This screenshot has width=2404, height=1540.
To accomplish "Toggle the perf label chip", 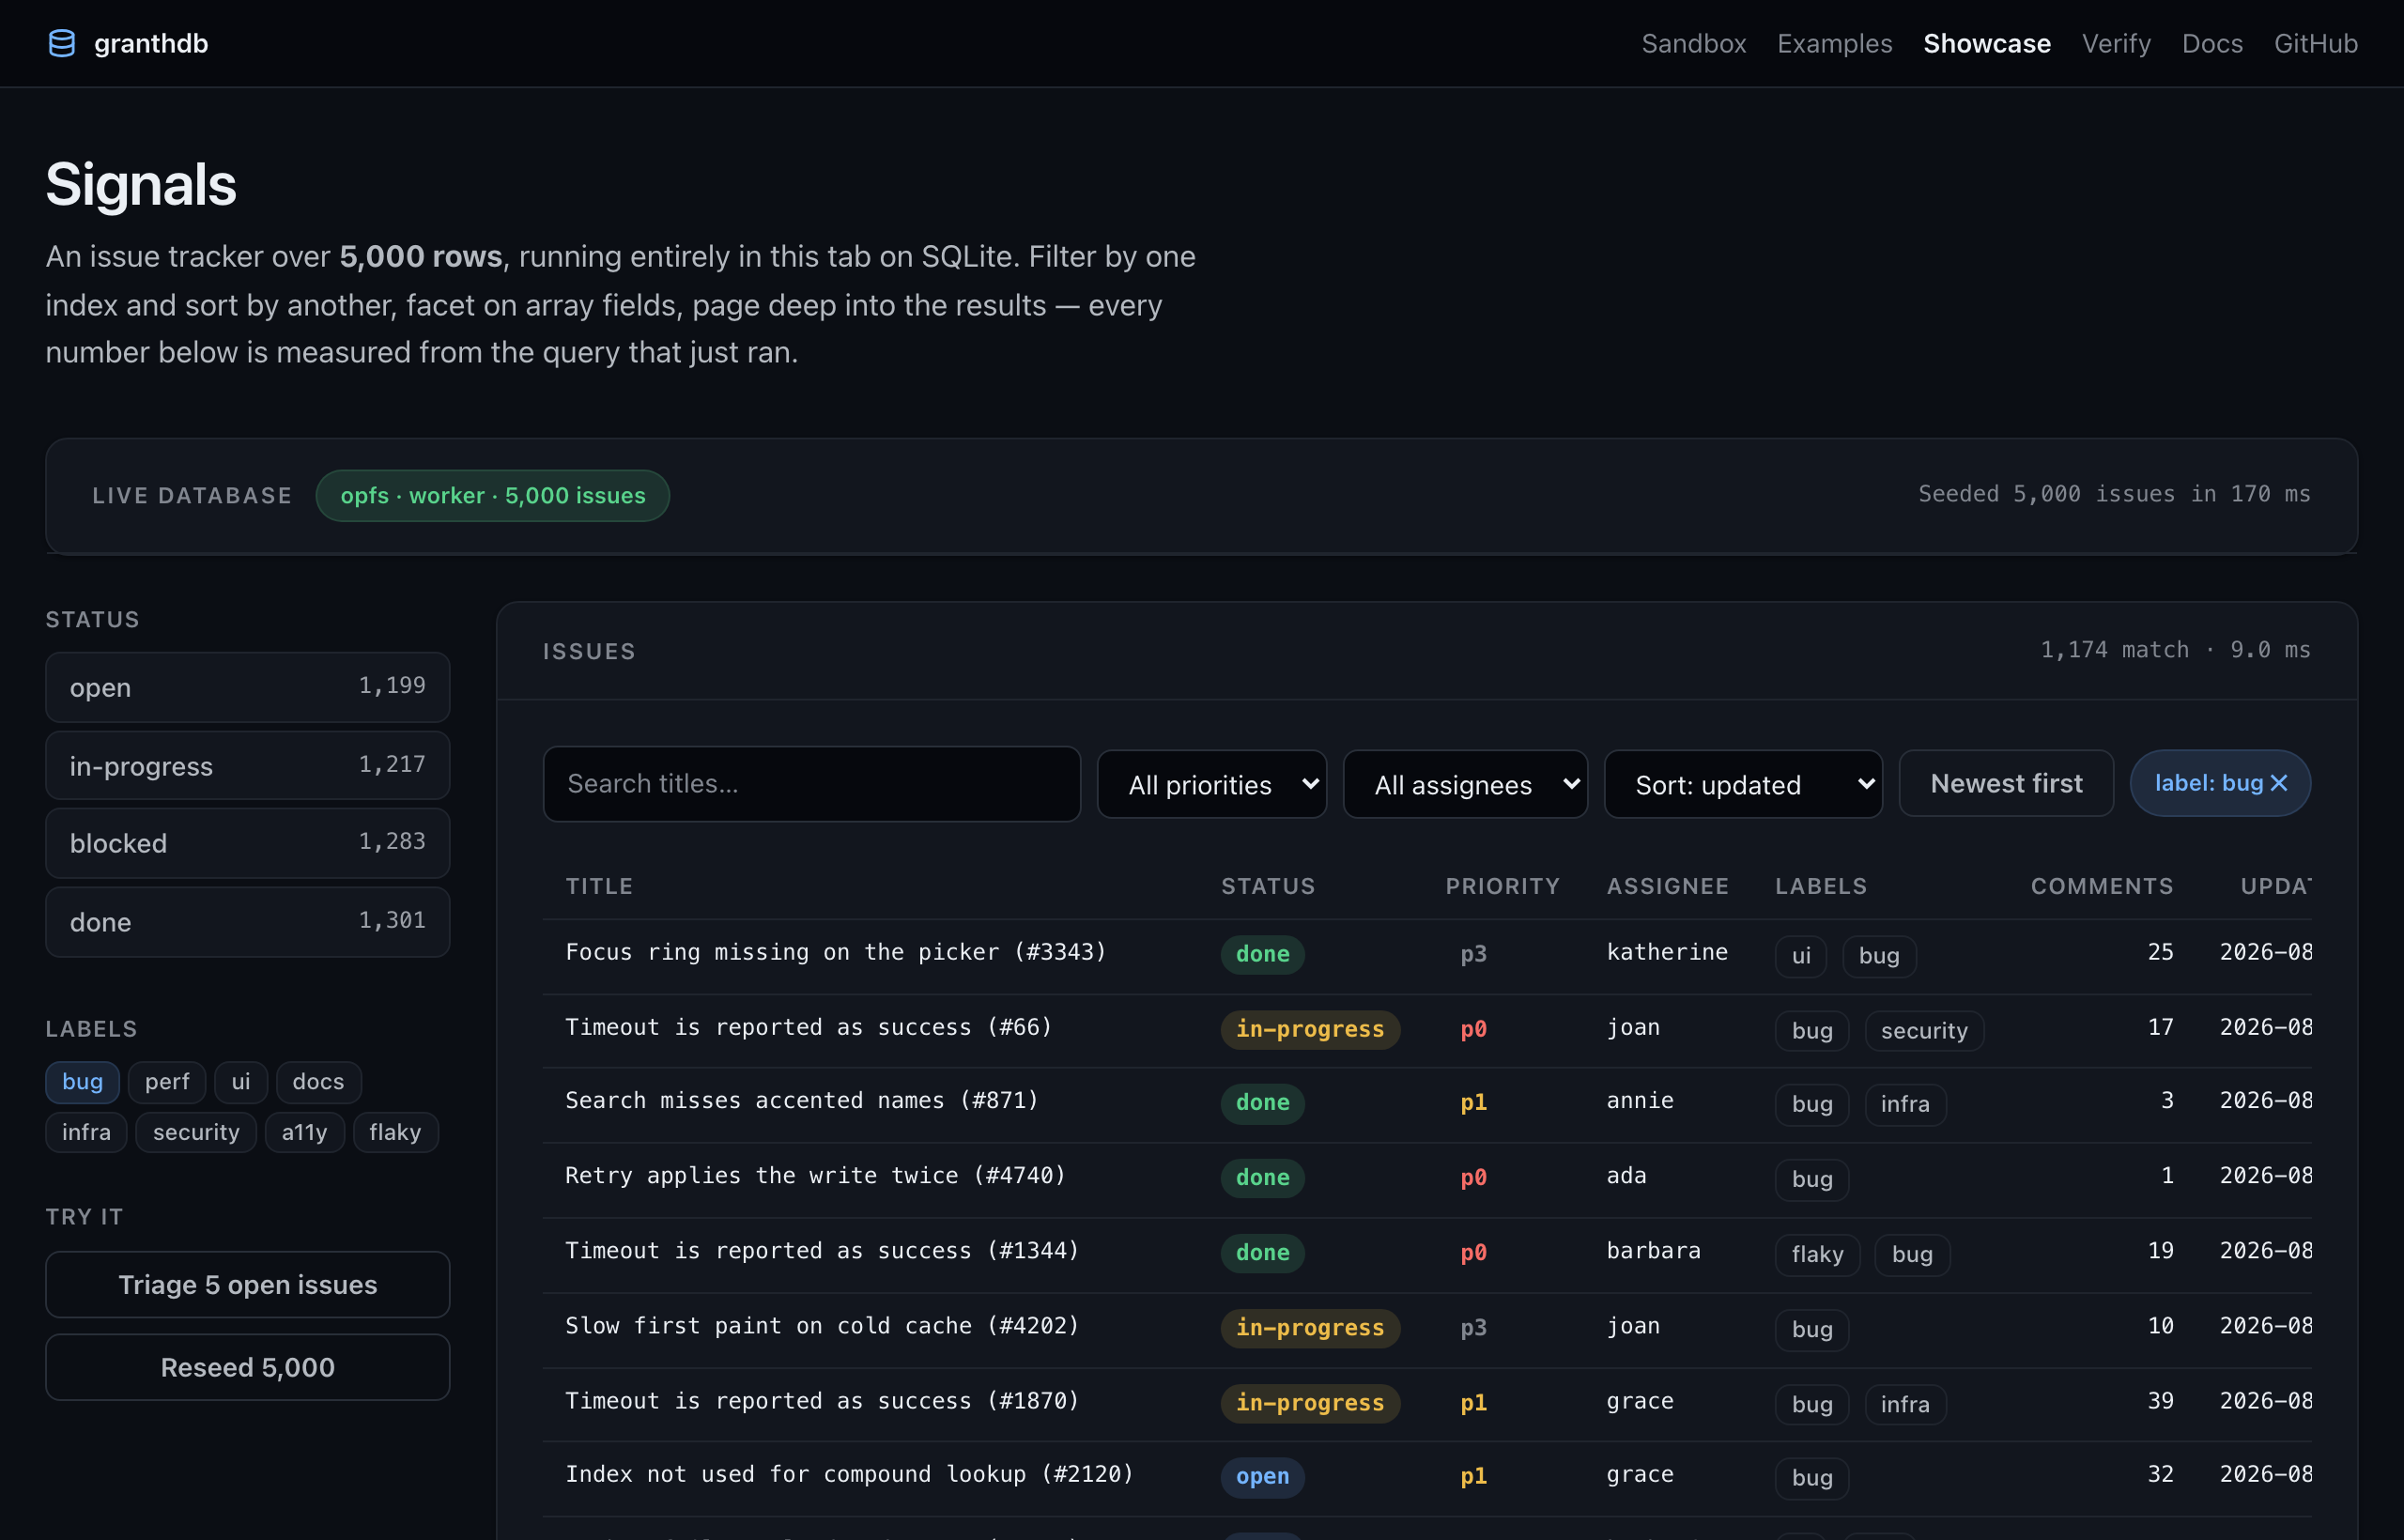I will (166, 1081).
